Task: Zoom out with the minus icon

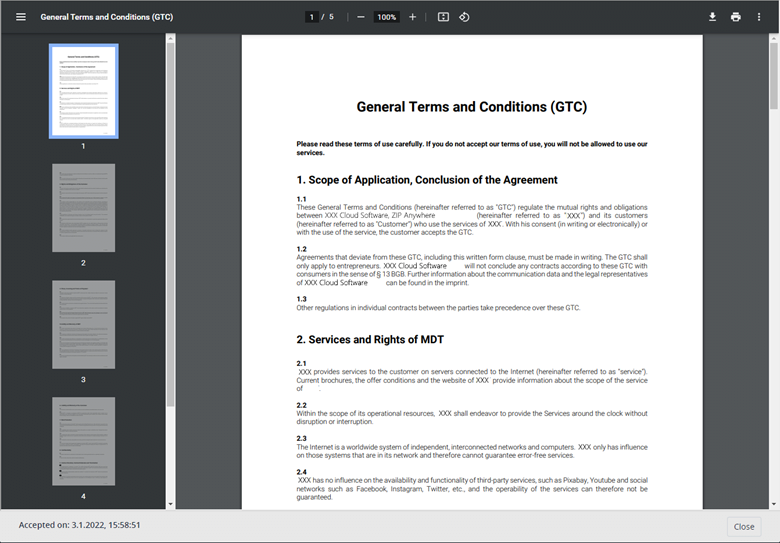Action: pyautogui.click(x=361, y=17)
